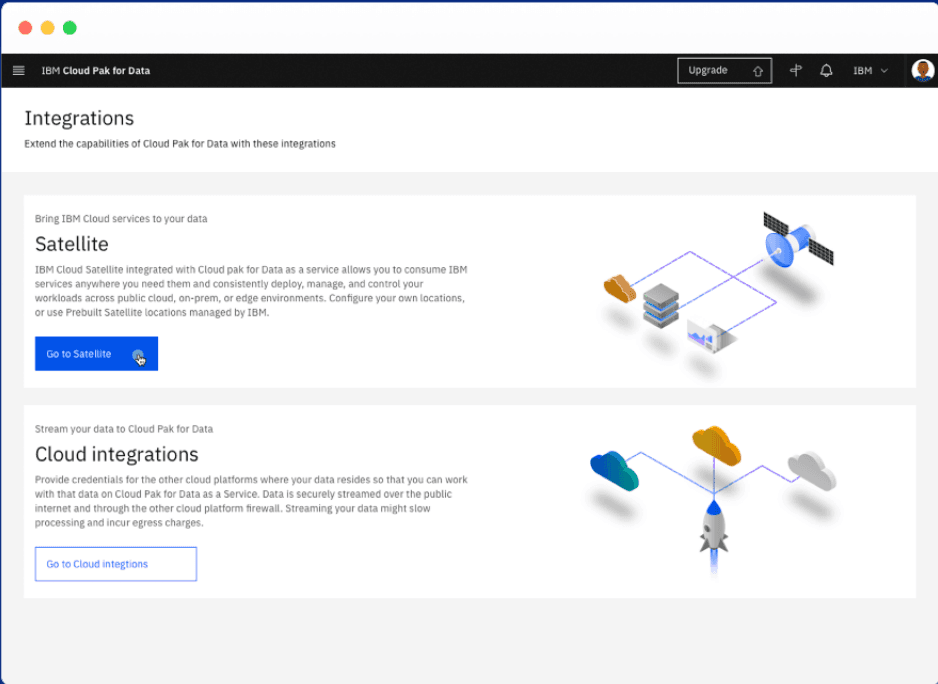Open the hamburger navigation menu
The width and height of the screenshot is (938, 684).
click(18, 70)
